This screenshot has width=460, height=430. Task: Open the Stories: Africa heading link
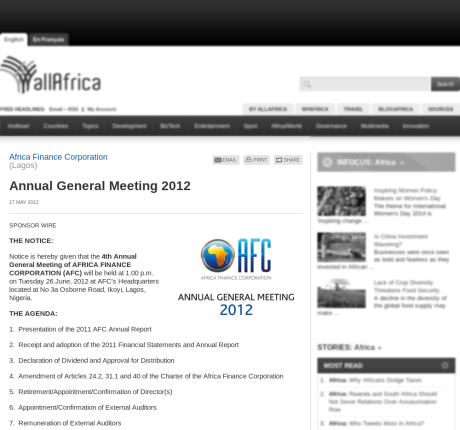[349, 347]
